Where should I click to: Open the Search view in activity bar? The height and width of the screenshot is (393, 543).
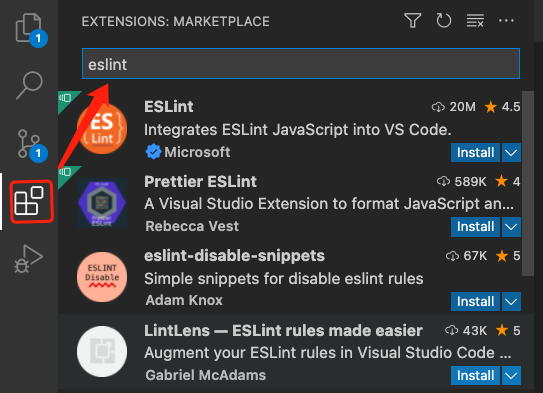(x=29, y=85)
